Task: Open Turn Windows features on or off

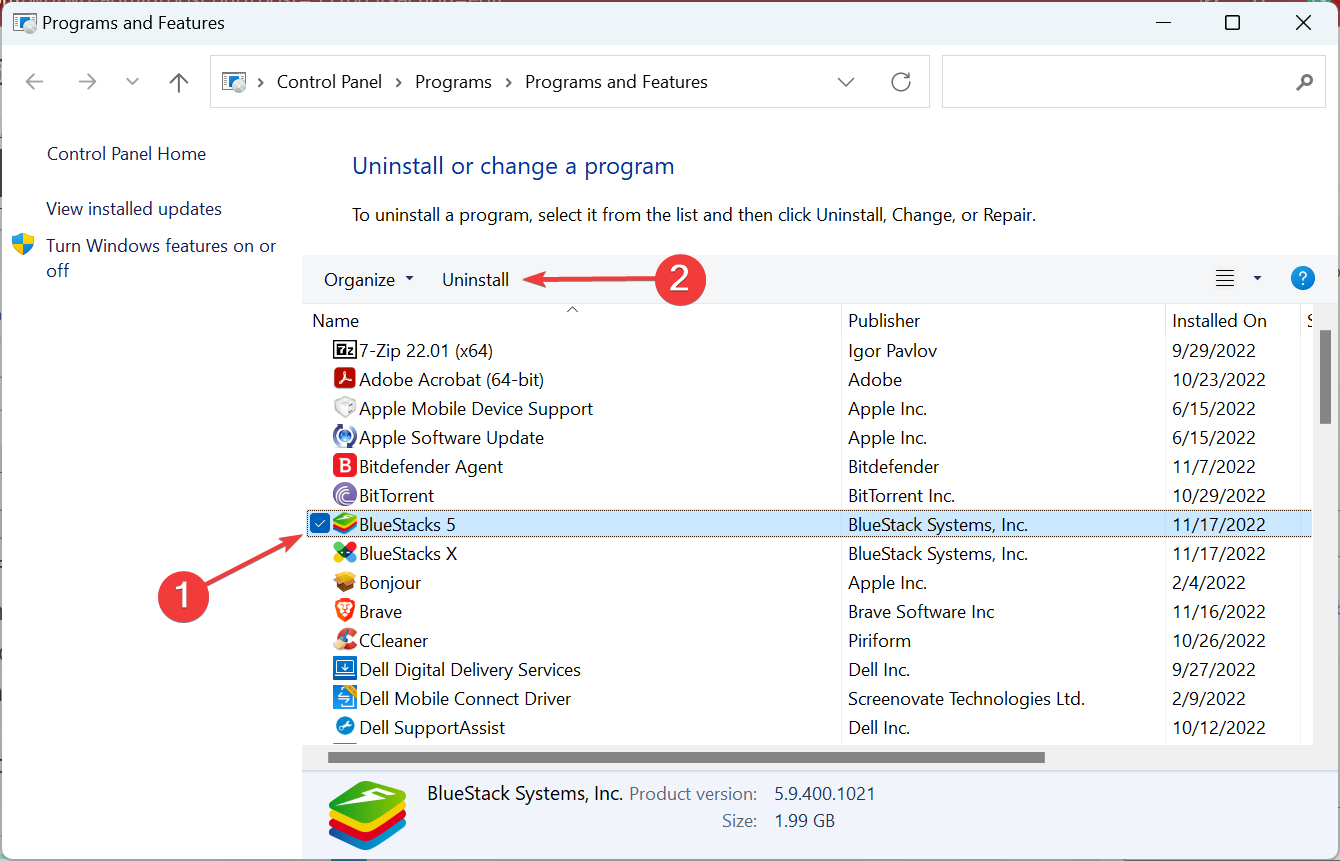Action: tap(161, 258)
